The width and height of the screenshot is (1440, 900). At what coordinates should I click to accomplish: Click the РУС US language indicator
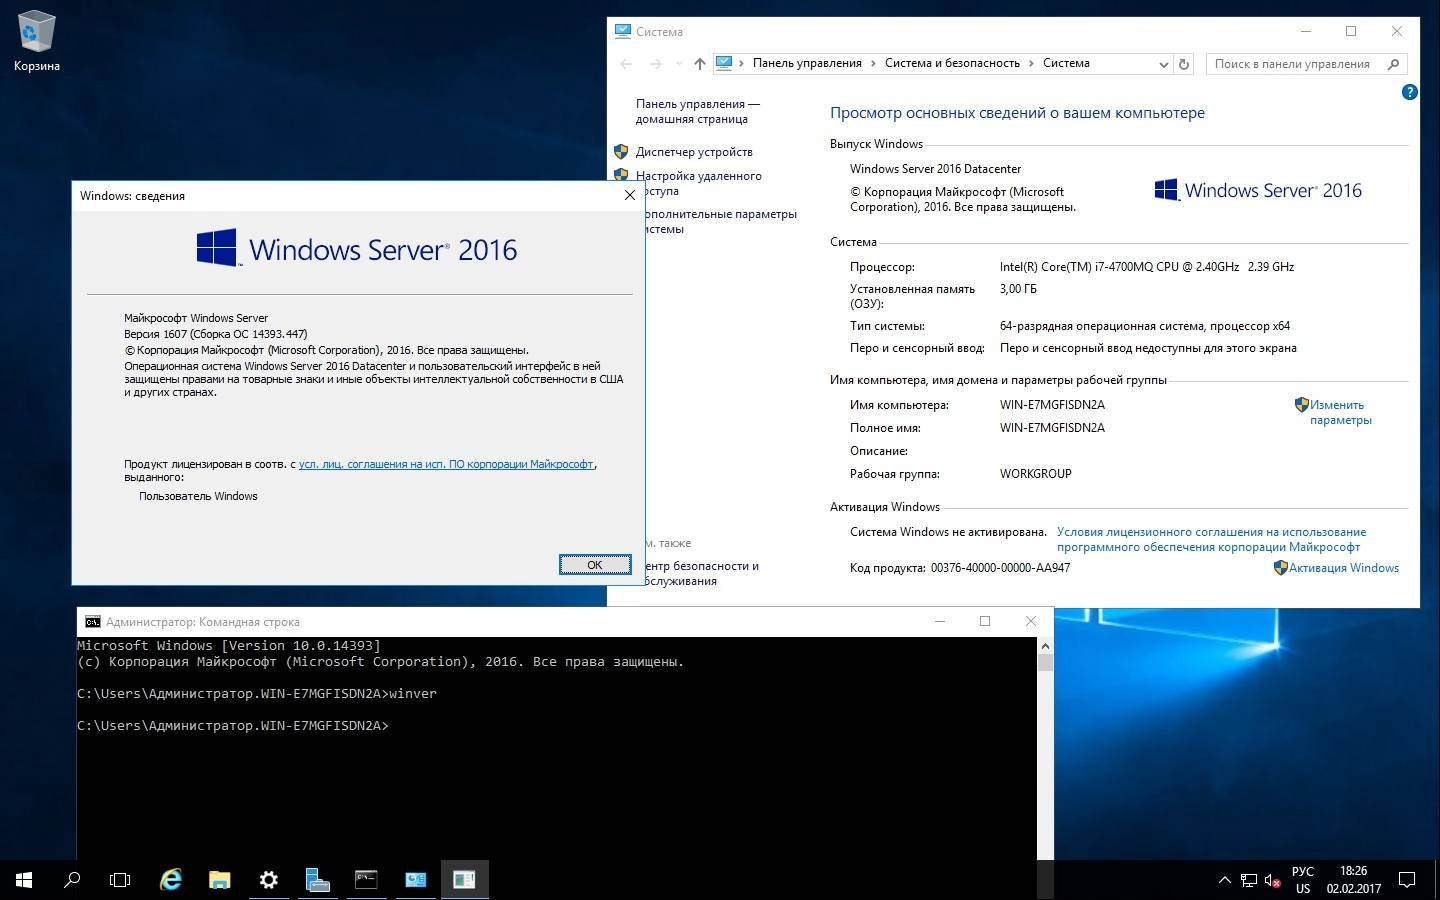[1303, 880]
